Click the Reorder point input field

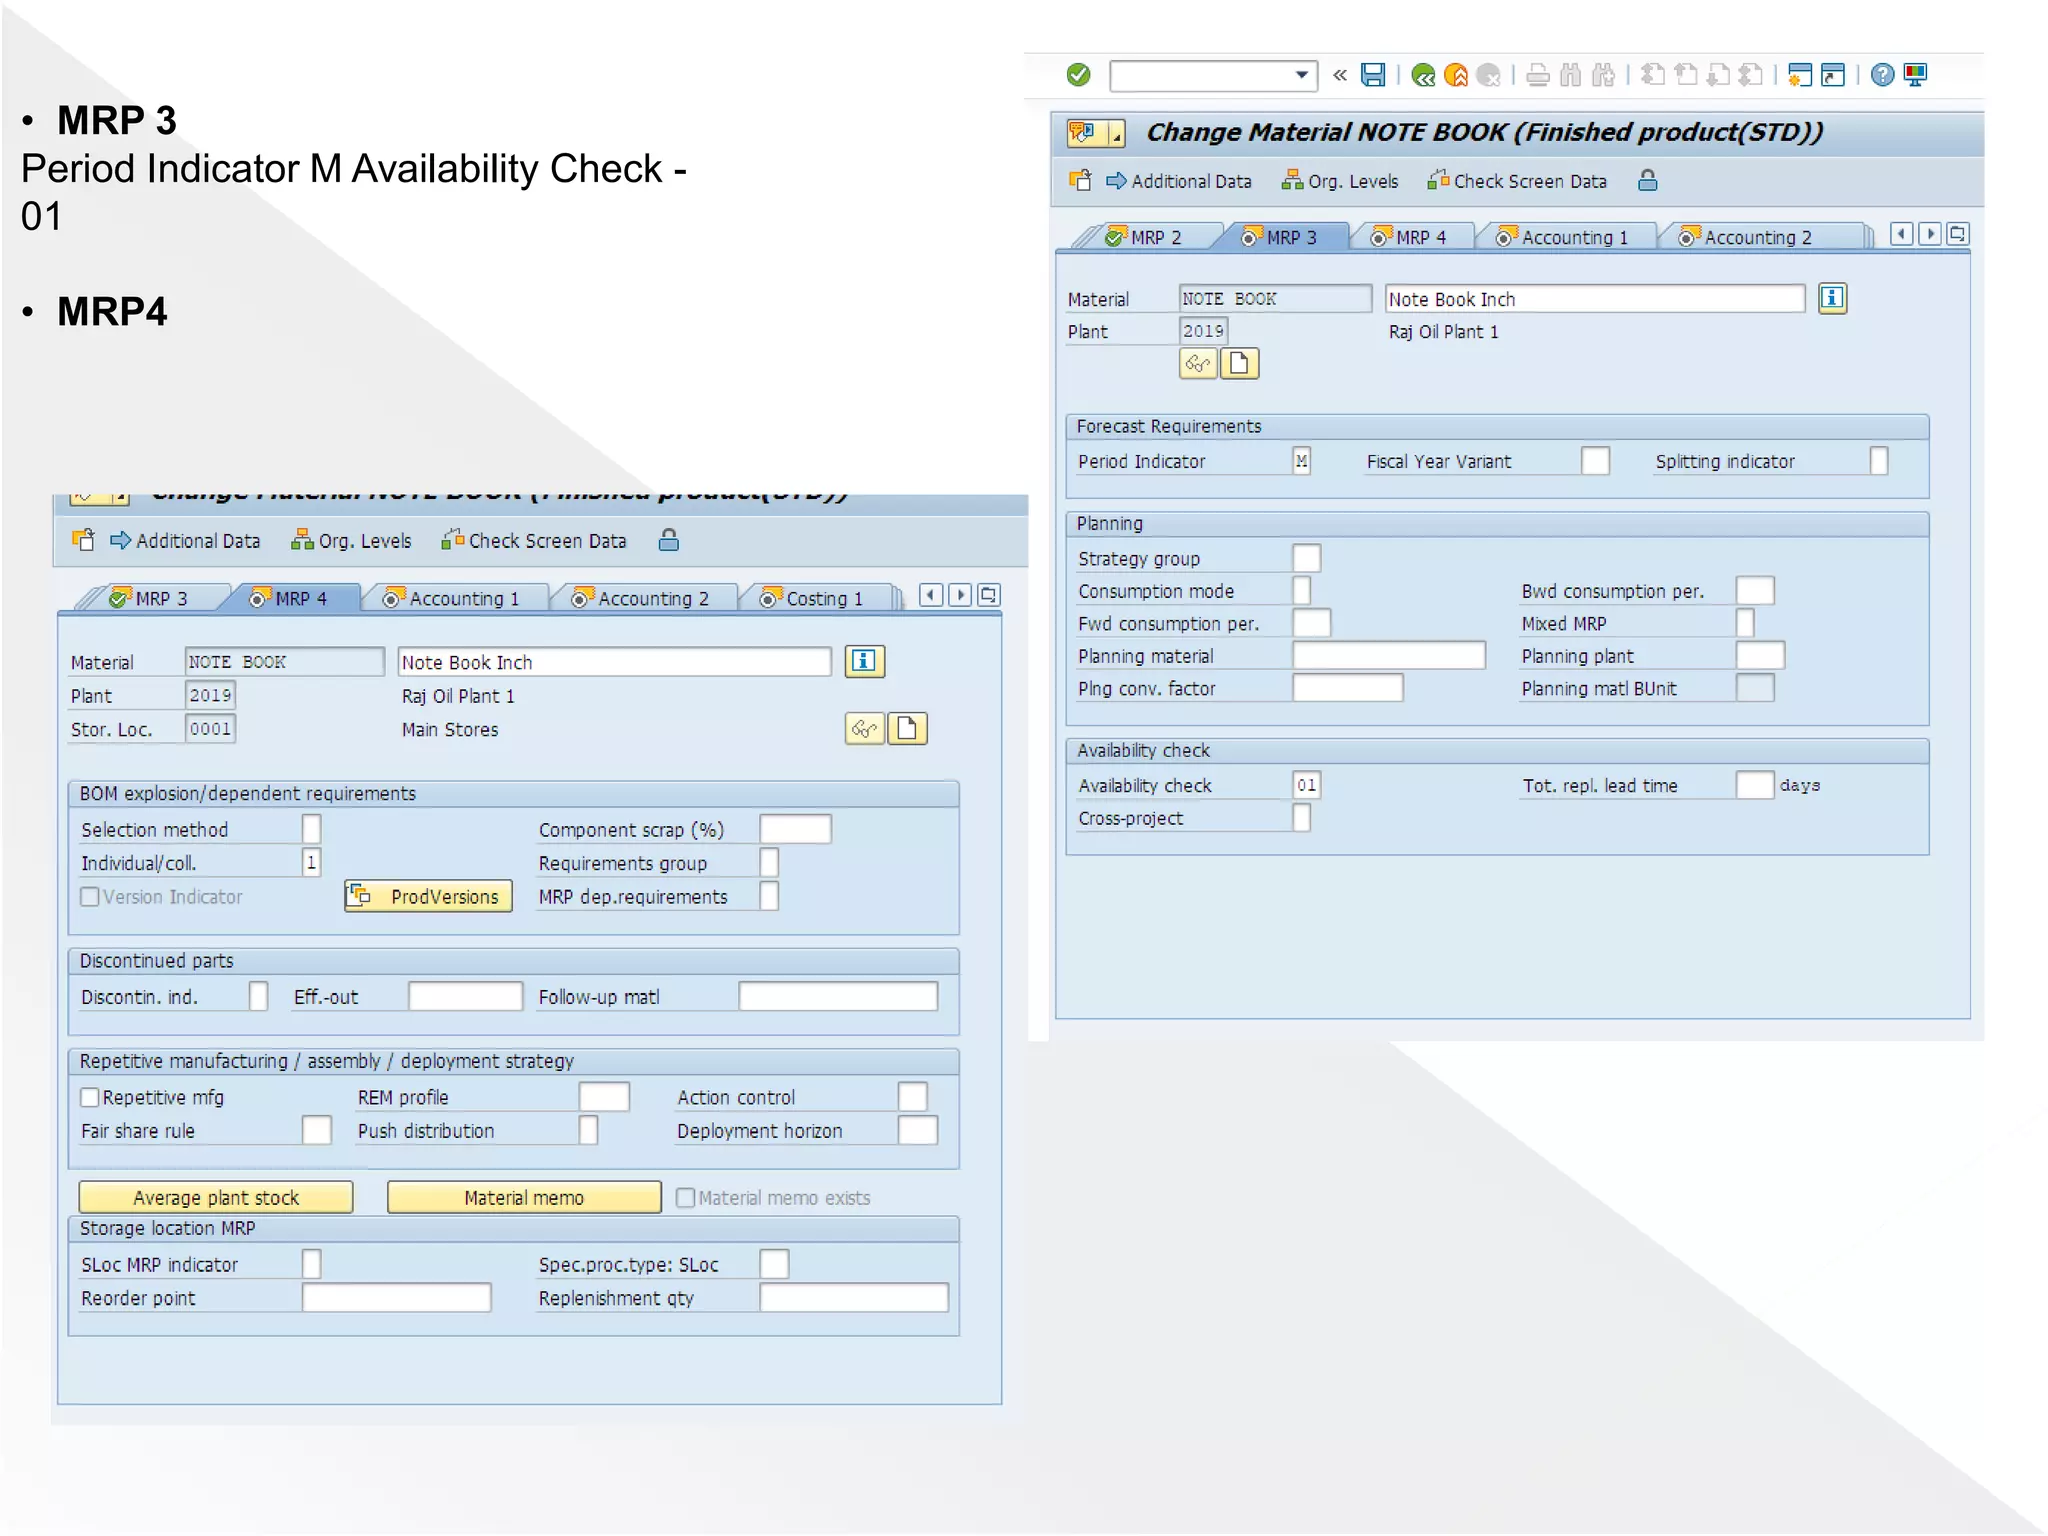396,1298
